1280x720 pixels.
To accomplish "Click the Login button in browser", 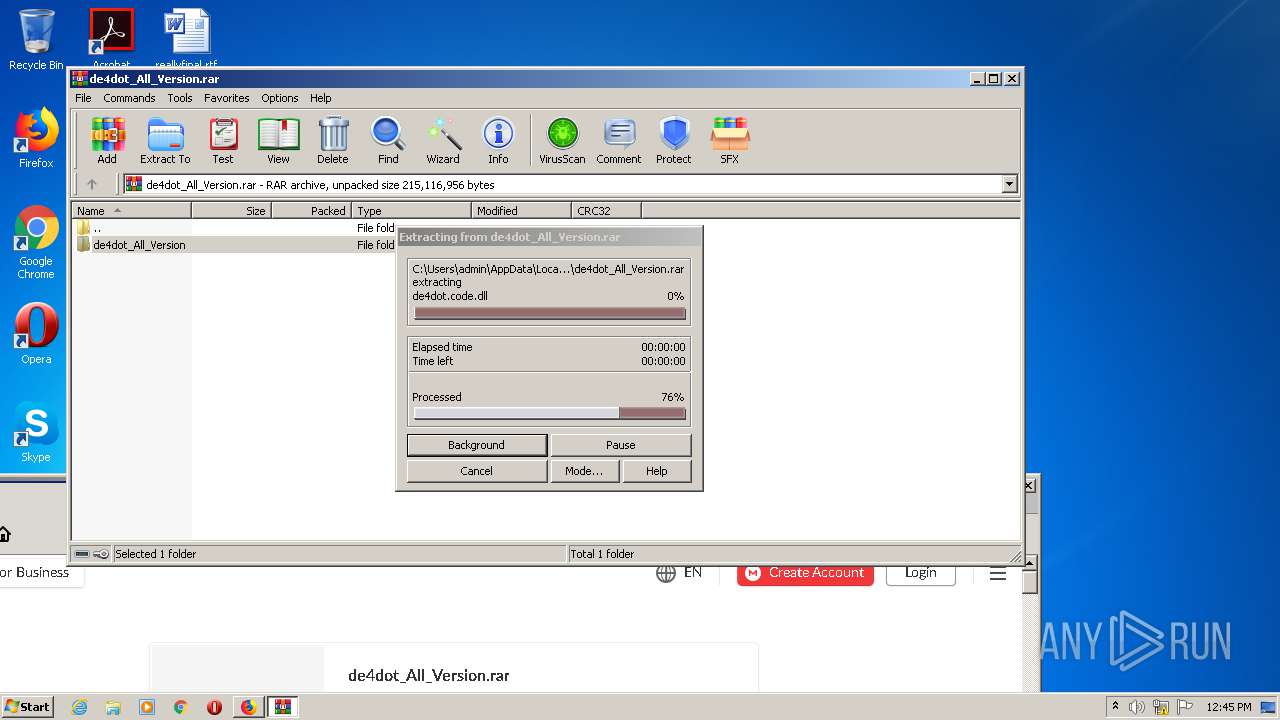I will point(921,573).
